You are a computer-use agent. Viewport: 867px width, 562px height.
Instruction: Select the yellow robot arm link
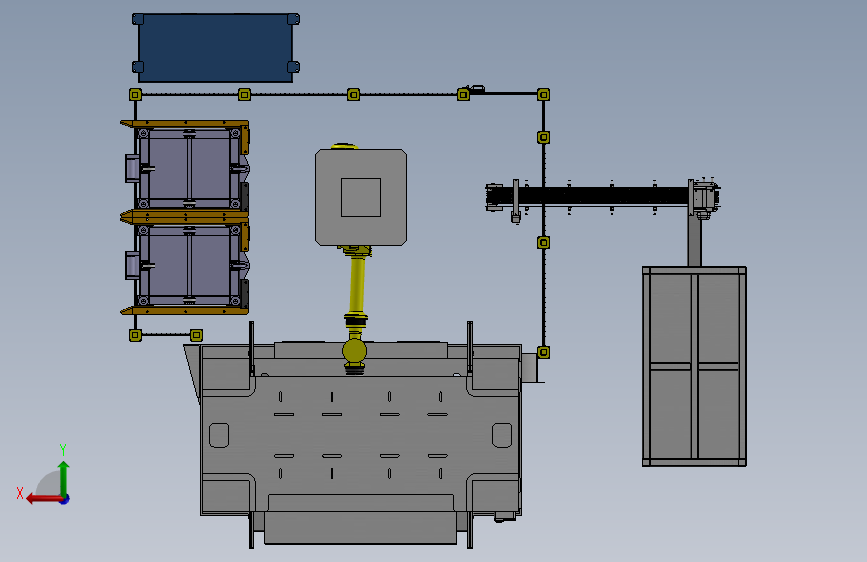click(x=357, y=285)
